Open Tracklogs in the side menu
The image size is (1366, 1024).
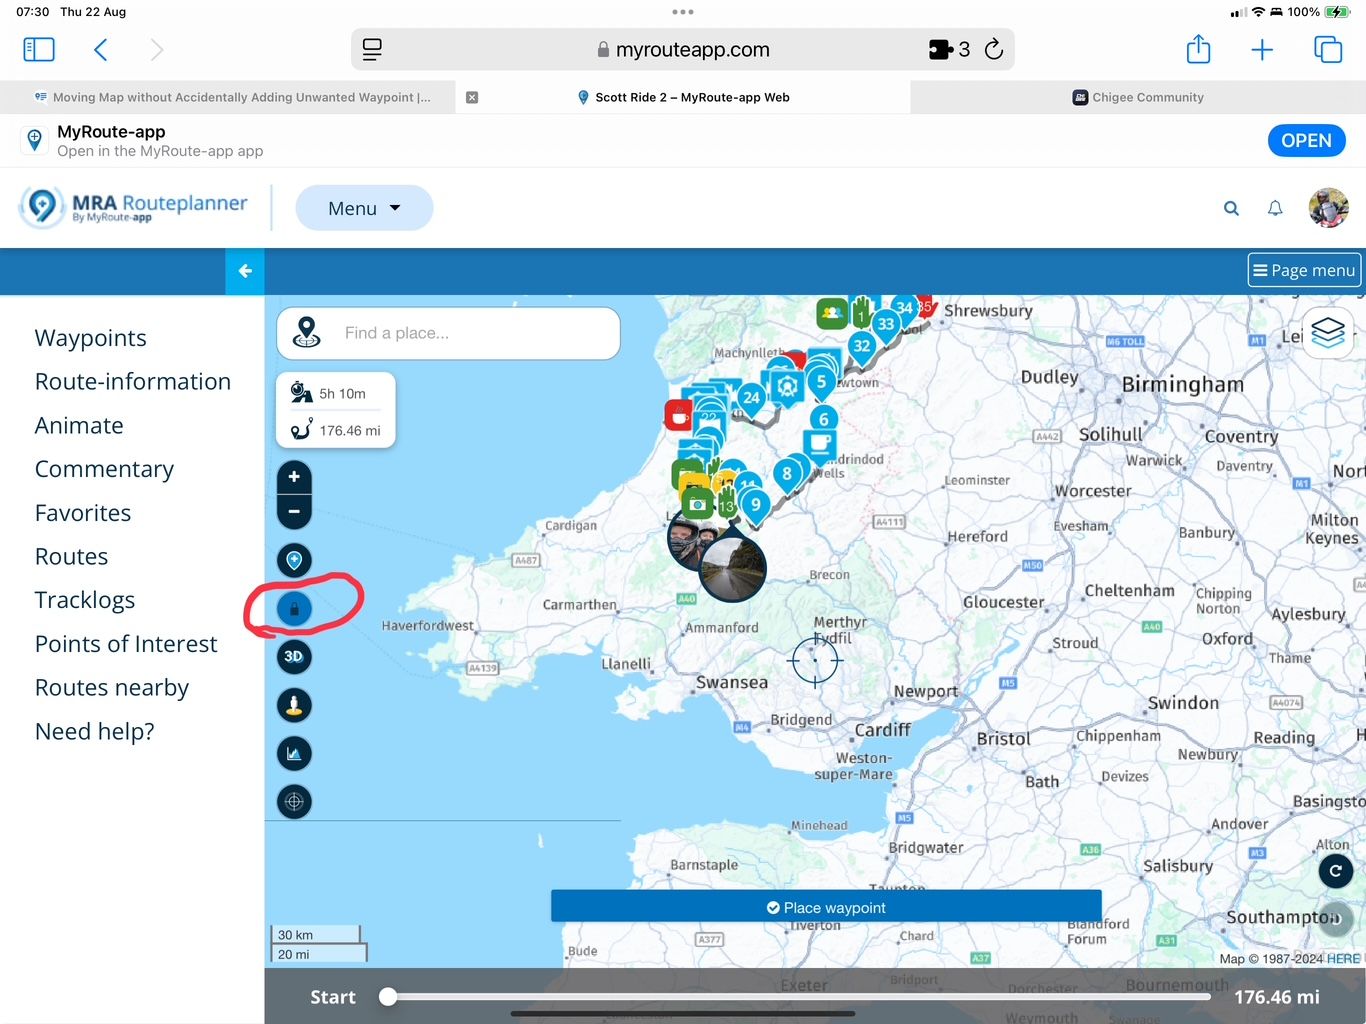[85, 600]
